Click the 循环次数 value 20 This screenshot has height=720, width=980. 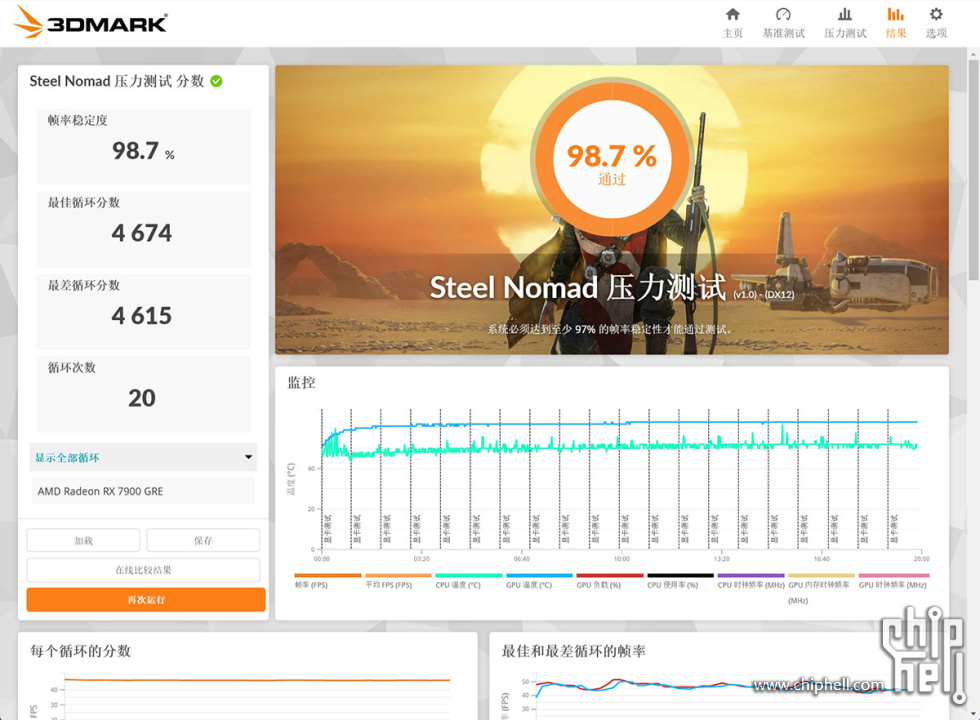[142, 398]
